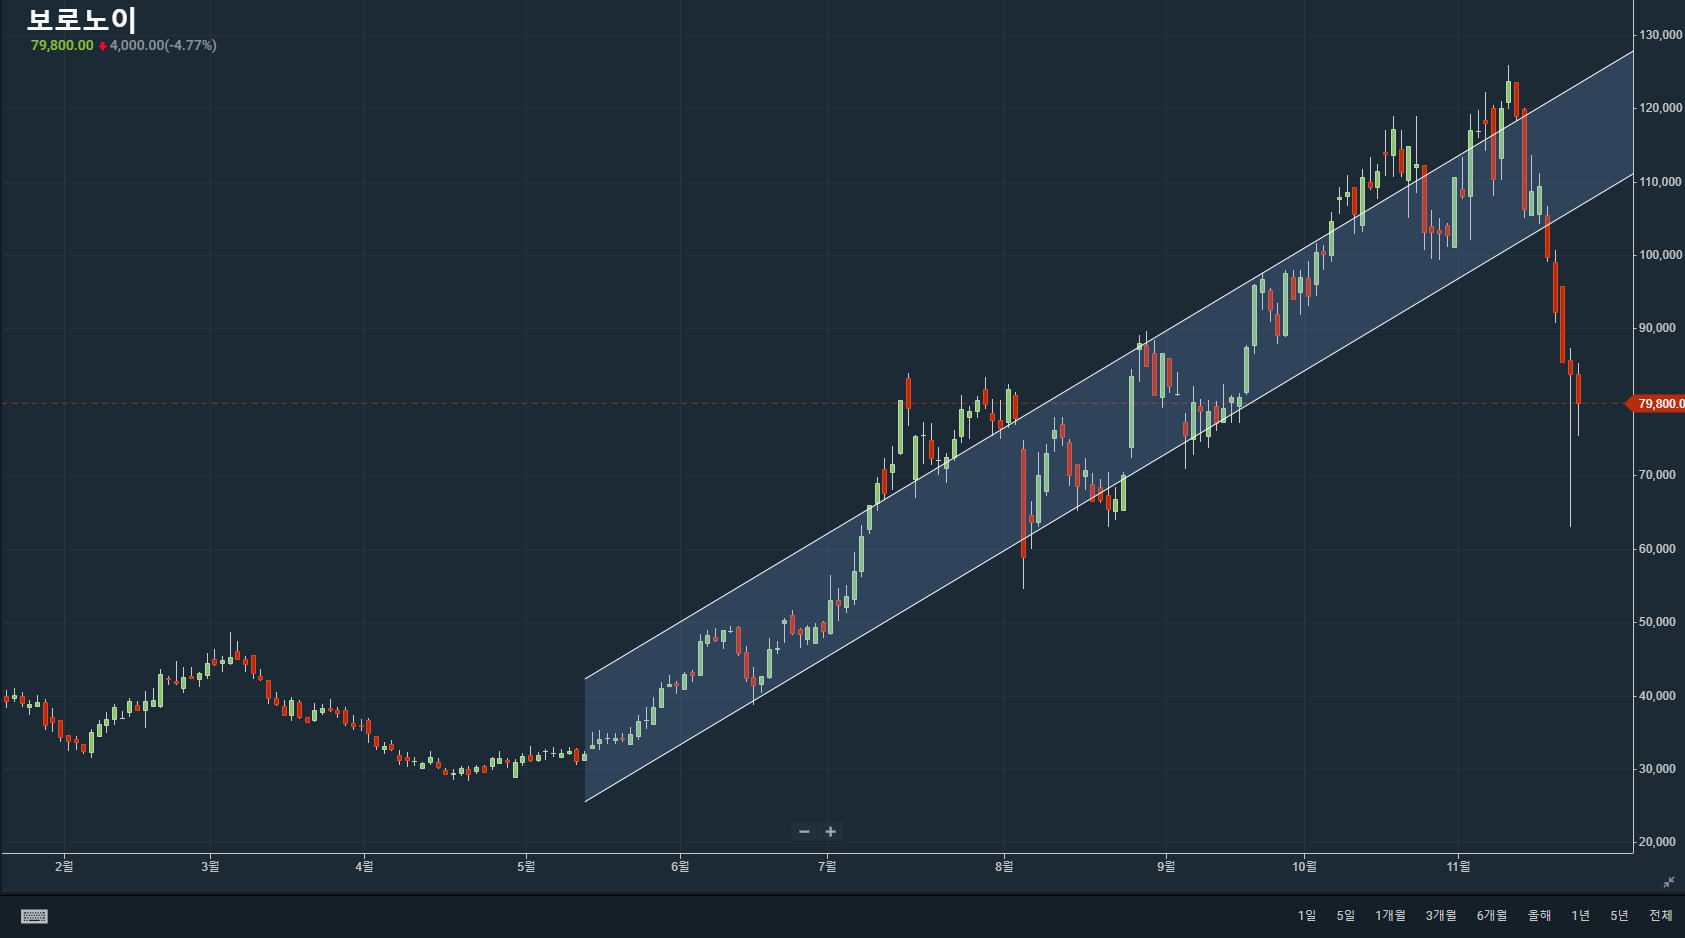Viewport: 1685px width, 938px height.
Task: Zoom out the chart with minus button
Action: [804, 832]
